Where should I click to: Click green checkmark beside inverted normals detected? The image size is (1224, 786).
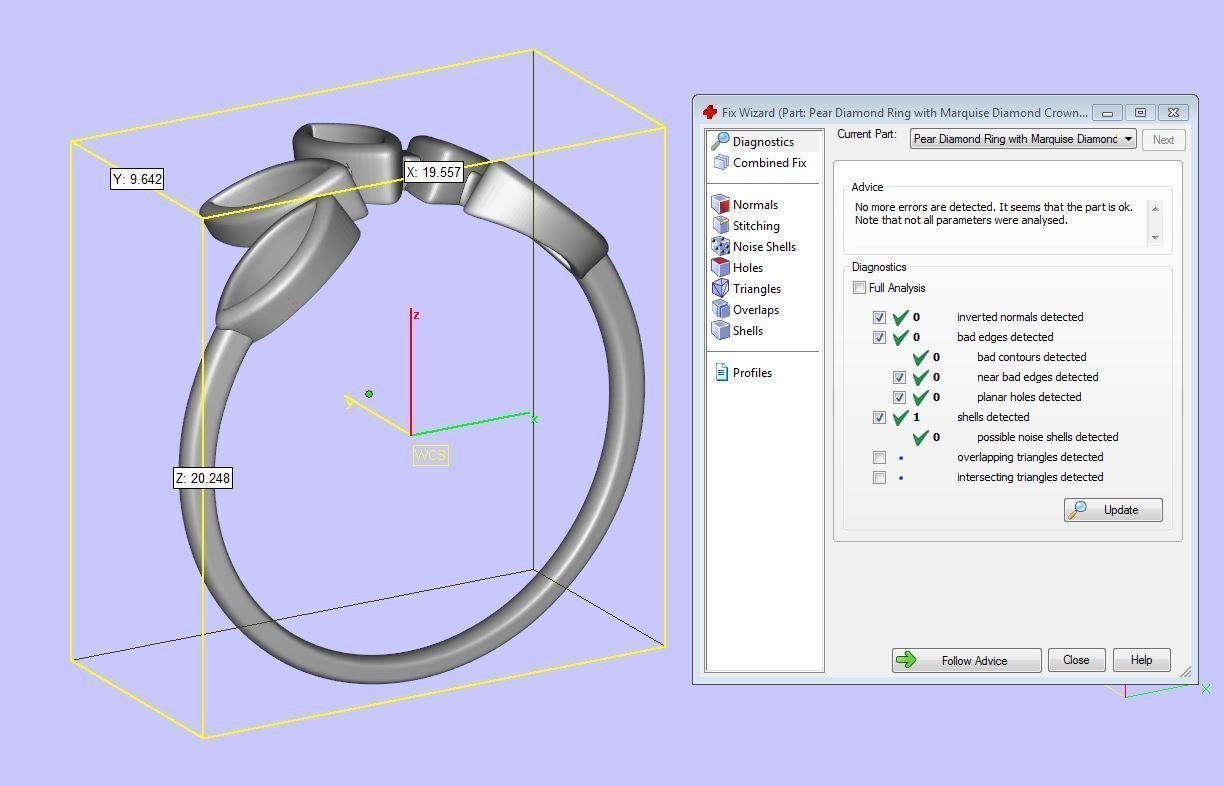coord(901,317)
